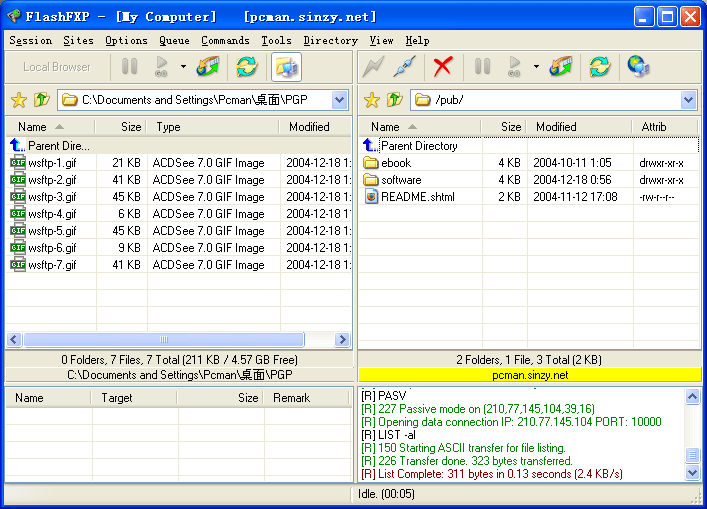
Task: Sort remote files by Size column
Action: coord(504,127)
